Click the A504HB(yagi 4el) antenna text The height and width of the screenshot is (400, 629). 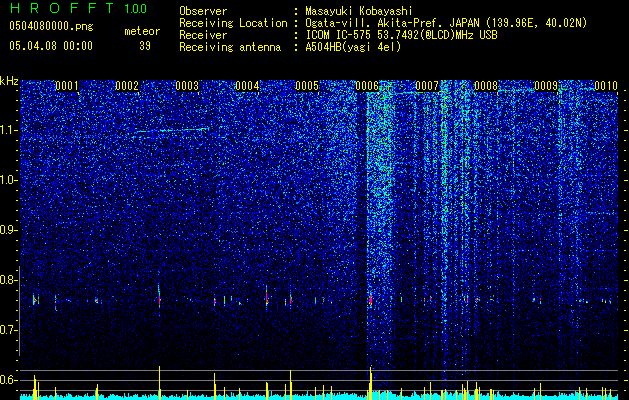coord(353,47)
